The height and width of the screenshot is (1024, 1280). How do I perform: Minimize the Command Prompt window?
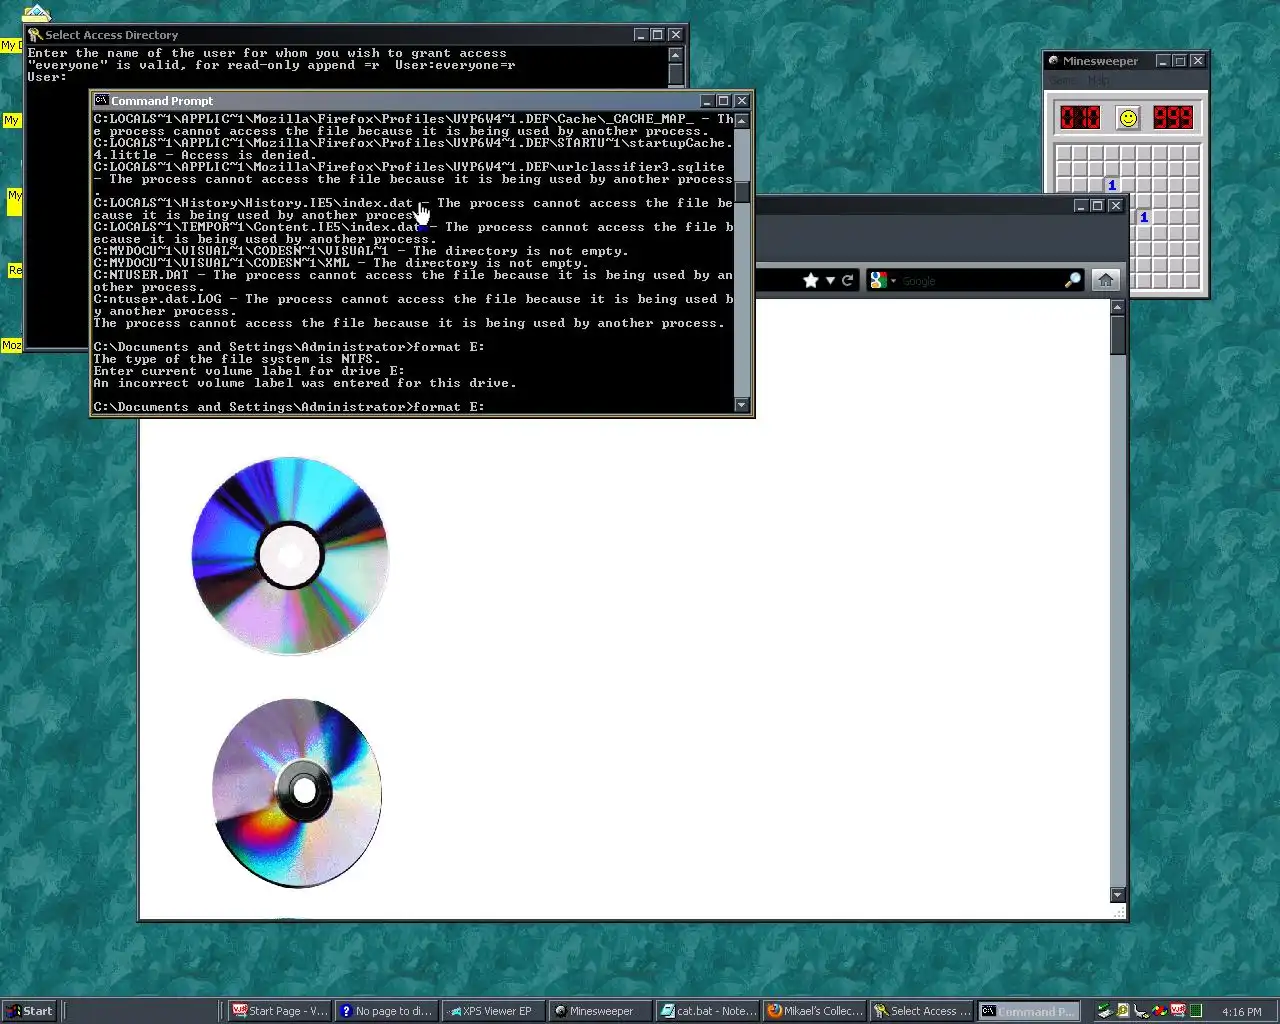pyautogui.click(x=707, y=101)
